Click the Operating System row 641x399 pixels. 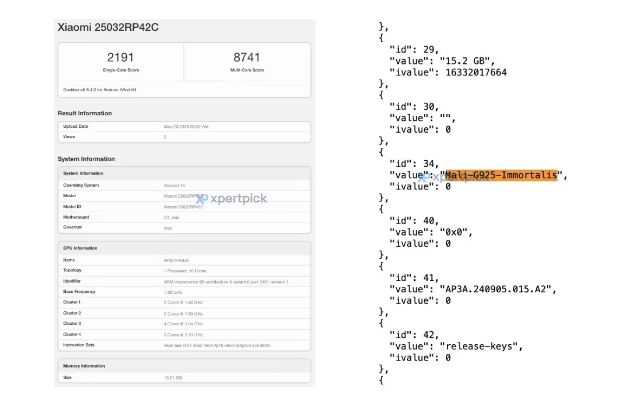point(184,185)
